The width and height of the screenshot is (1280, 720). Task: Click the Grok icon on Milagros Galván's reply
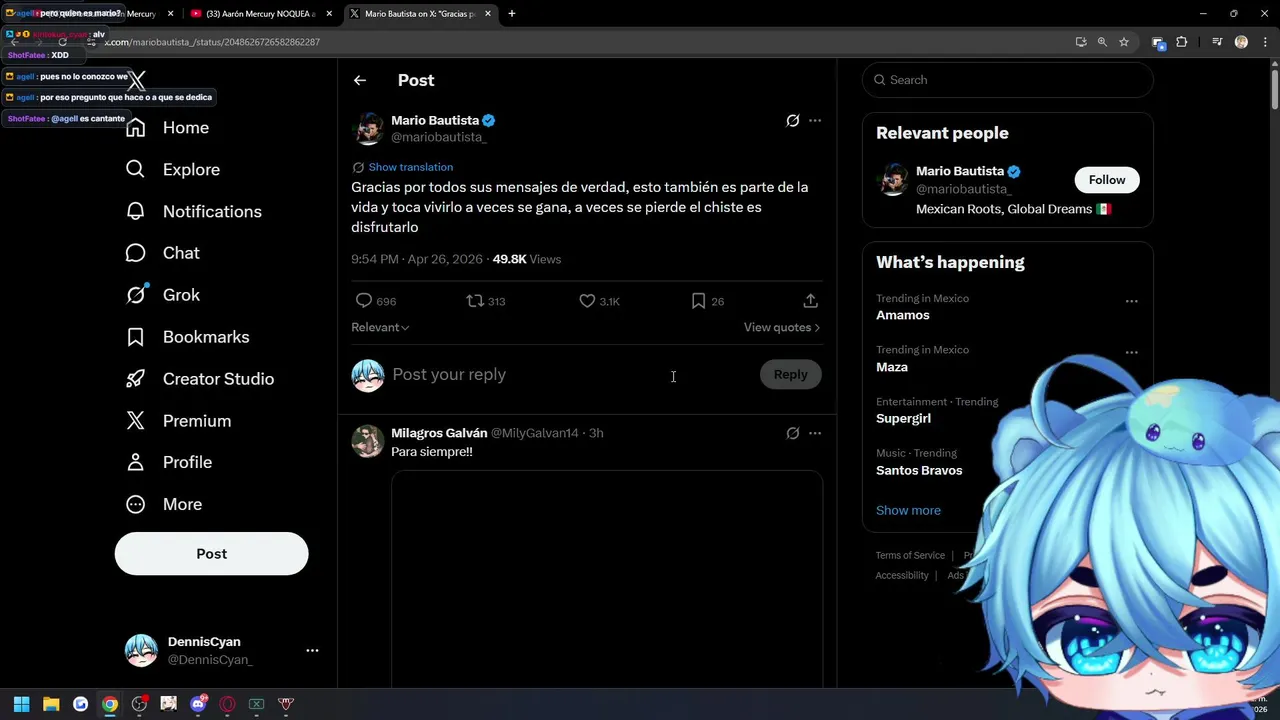(x=793, y=433)
